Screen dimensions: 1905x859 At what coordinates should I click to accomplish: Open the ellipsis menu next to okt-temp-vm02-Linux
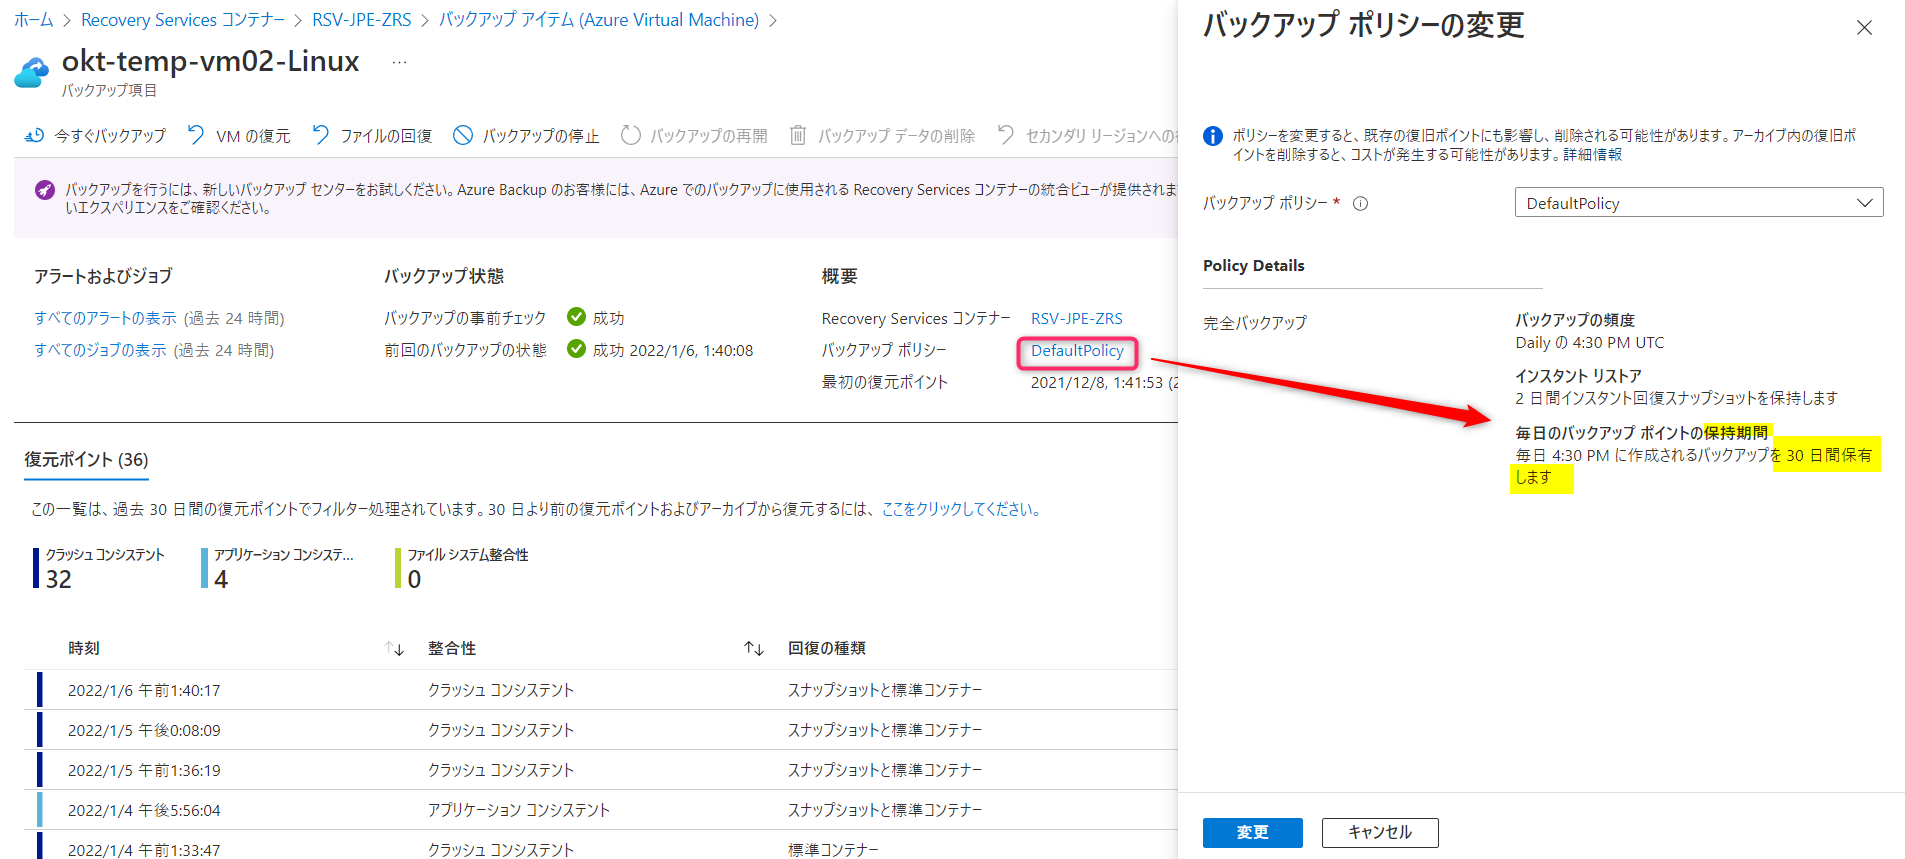click(x=399, y=62)
